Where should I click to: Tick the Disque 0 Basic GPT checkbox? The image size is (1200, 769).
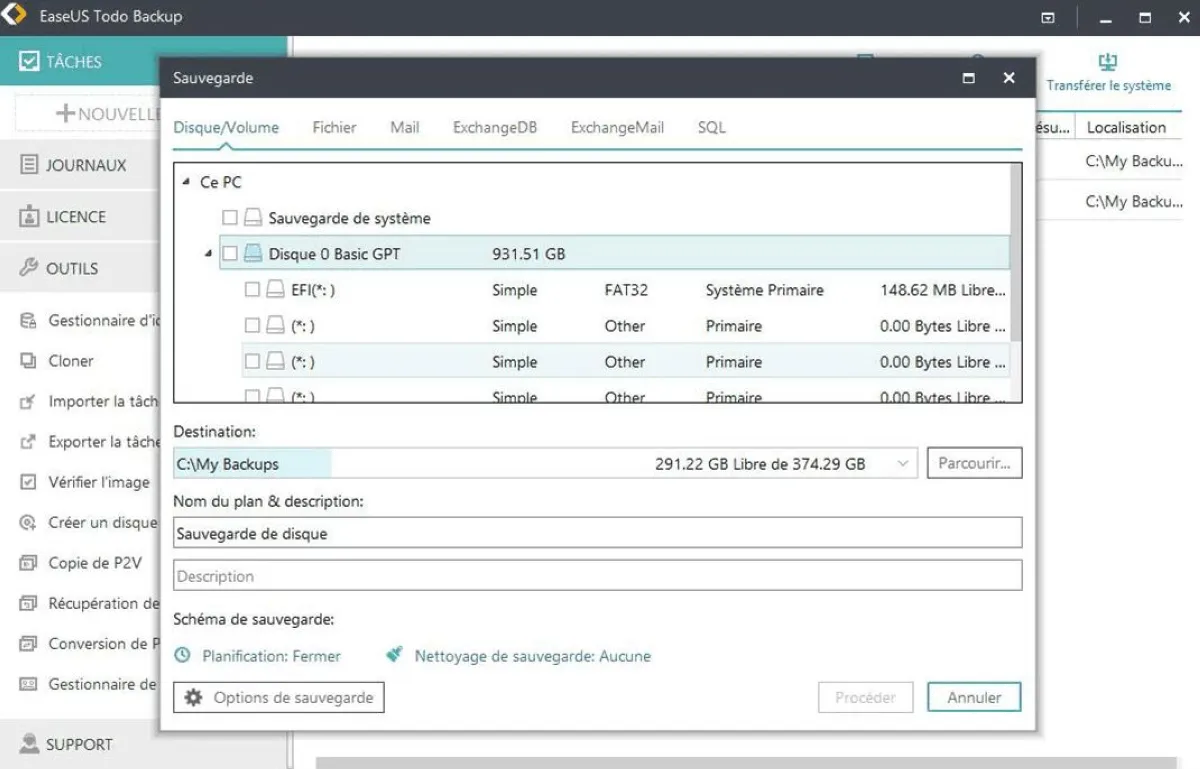pos(230,254)
